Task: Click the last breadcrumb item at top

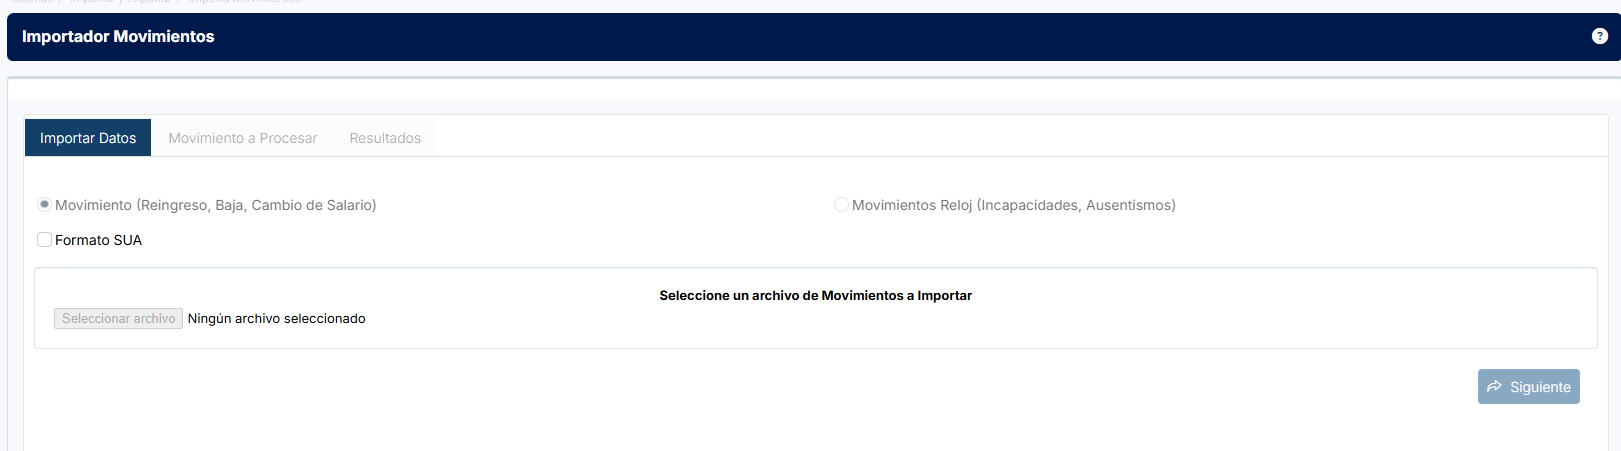Action: pos(244,2)
